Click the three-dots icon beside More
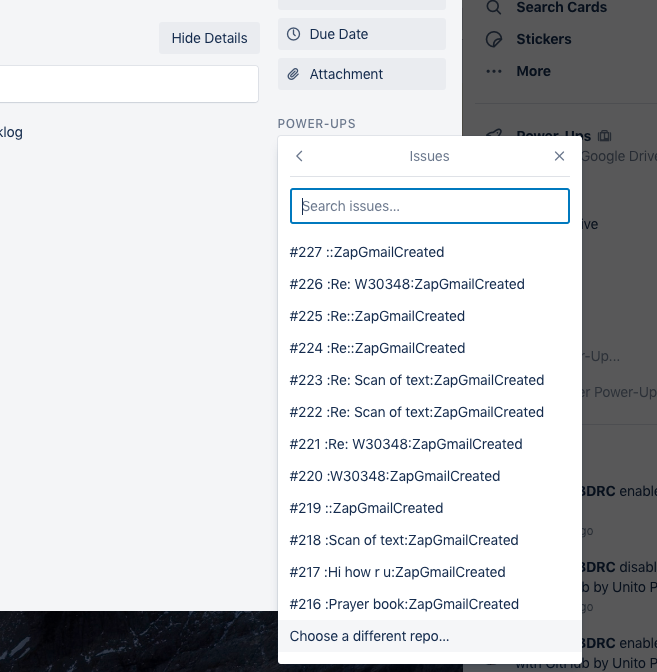The image size is (657, 672). [x=494, y=71]
